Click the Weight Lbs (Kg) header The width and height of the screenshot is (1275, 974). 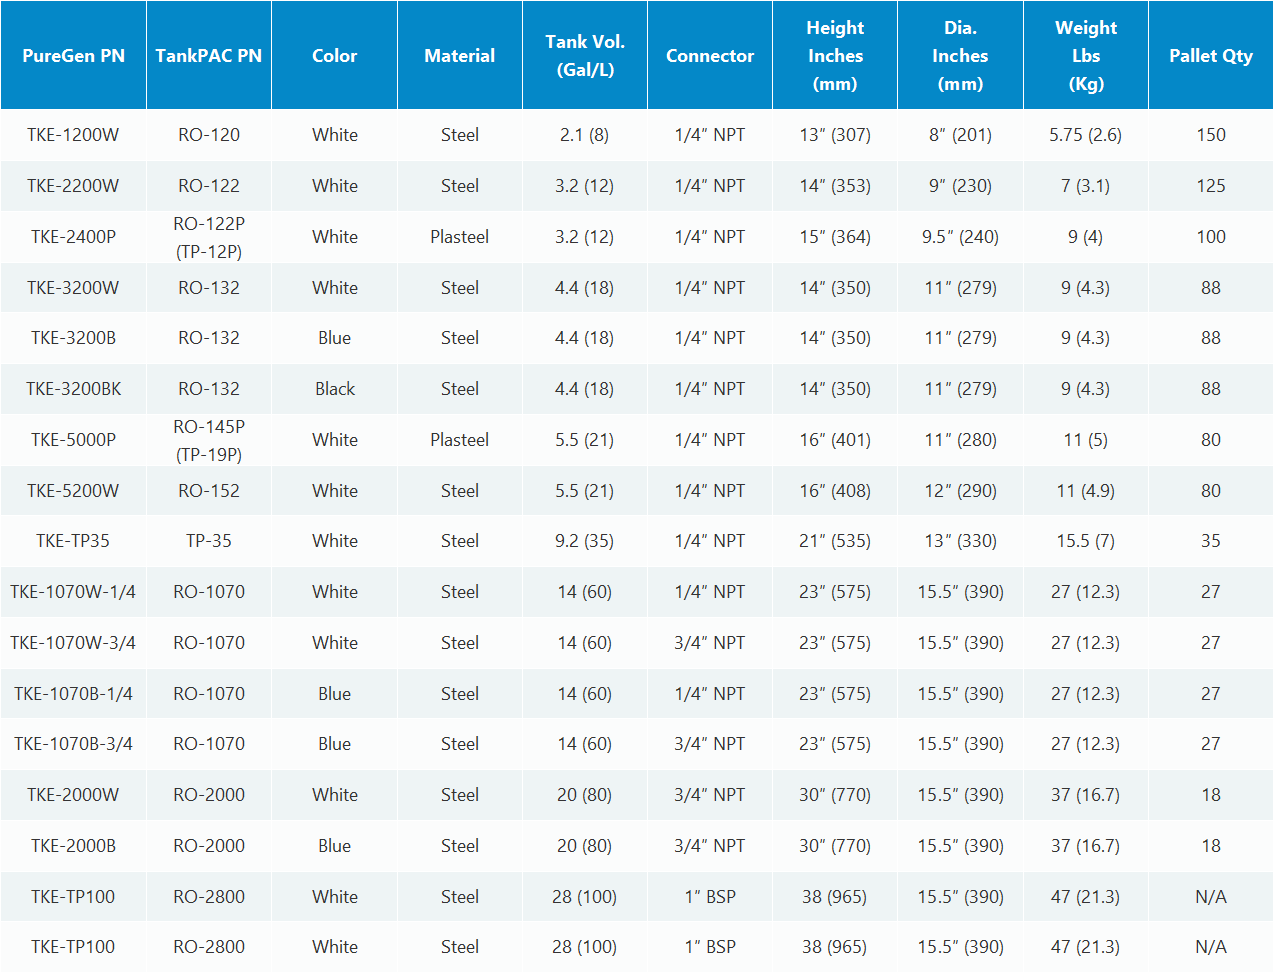pyautogui.click(x=1086, y=56)
